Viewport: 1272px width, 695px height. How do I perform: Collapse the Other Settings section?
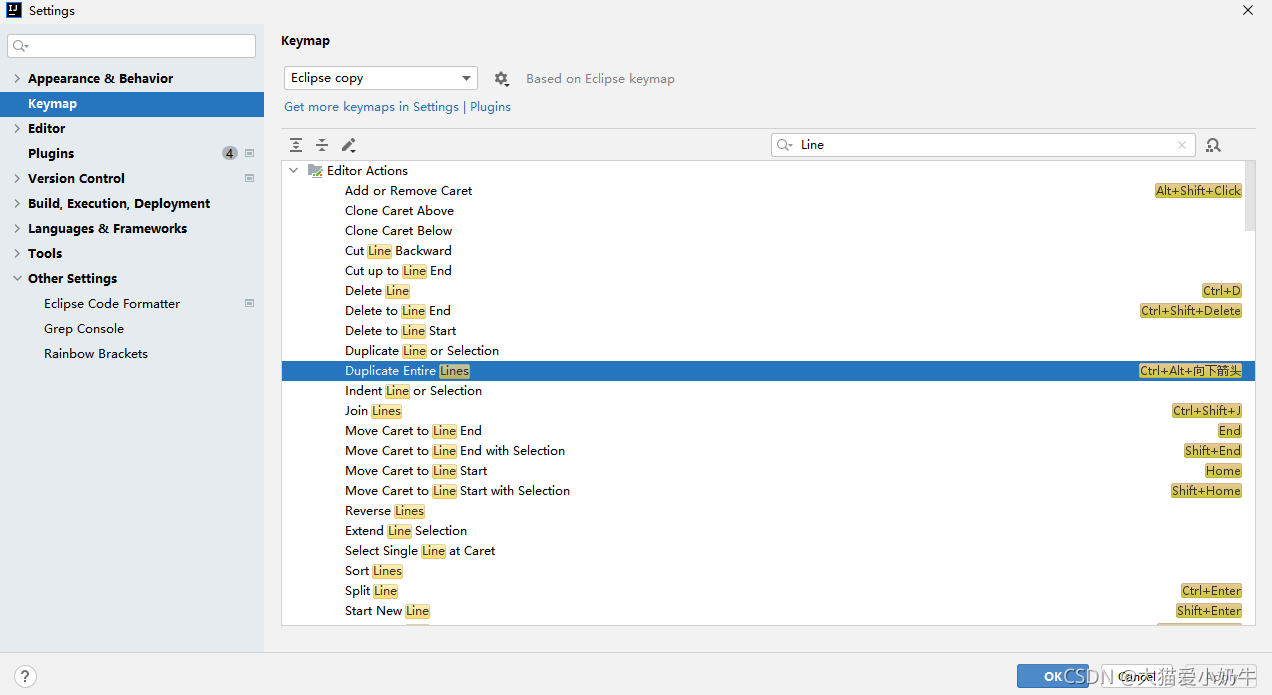[x=17, y=278]
